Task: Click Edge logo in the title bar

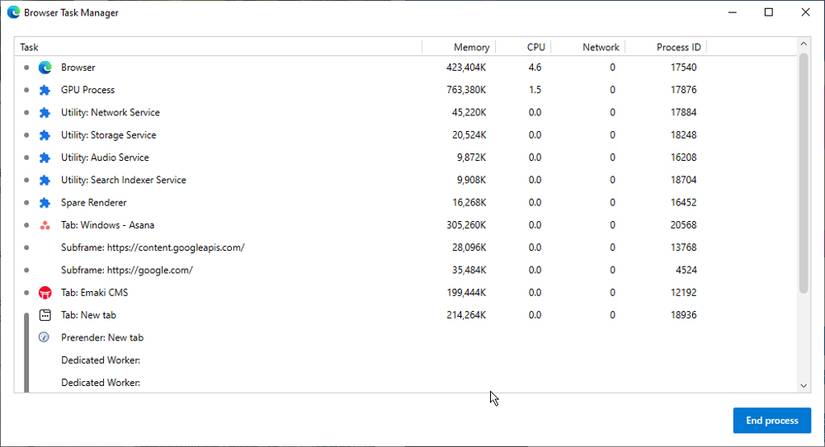Action: tap(13, 13)
